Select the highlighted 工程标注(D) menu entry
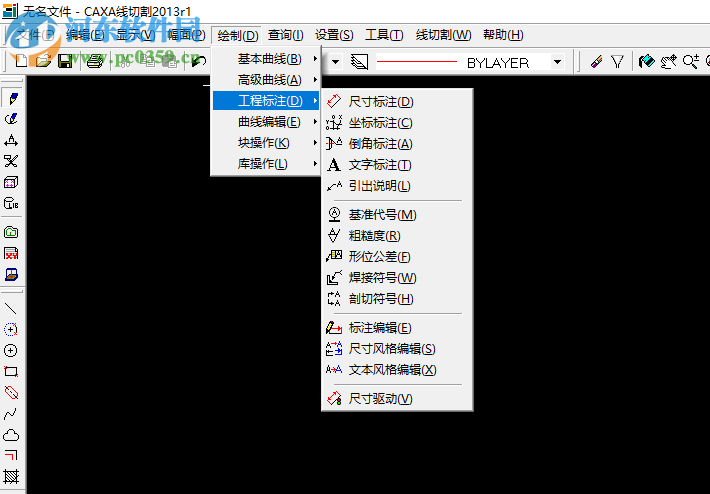 [266, 101]
